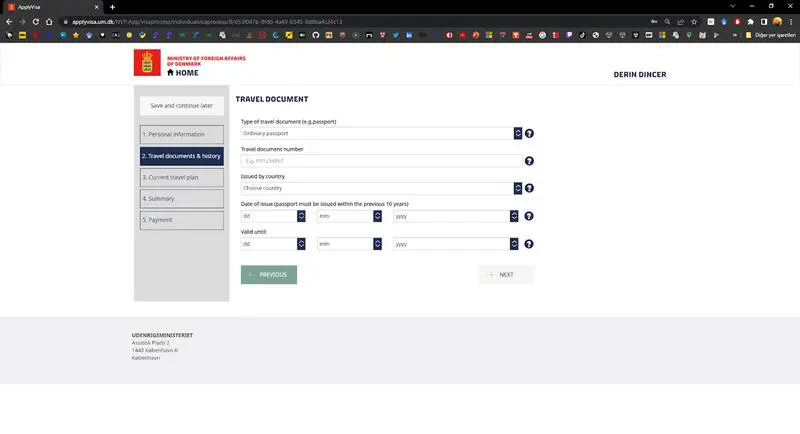This screenshot has height=434, width=800.
Task: Open help for issued by country
Action: pos(529,188)
